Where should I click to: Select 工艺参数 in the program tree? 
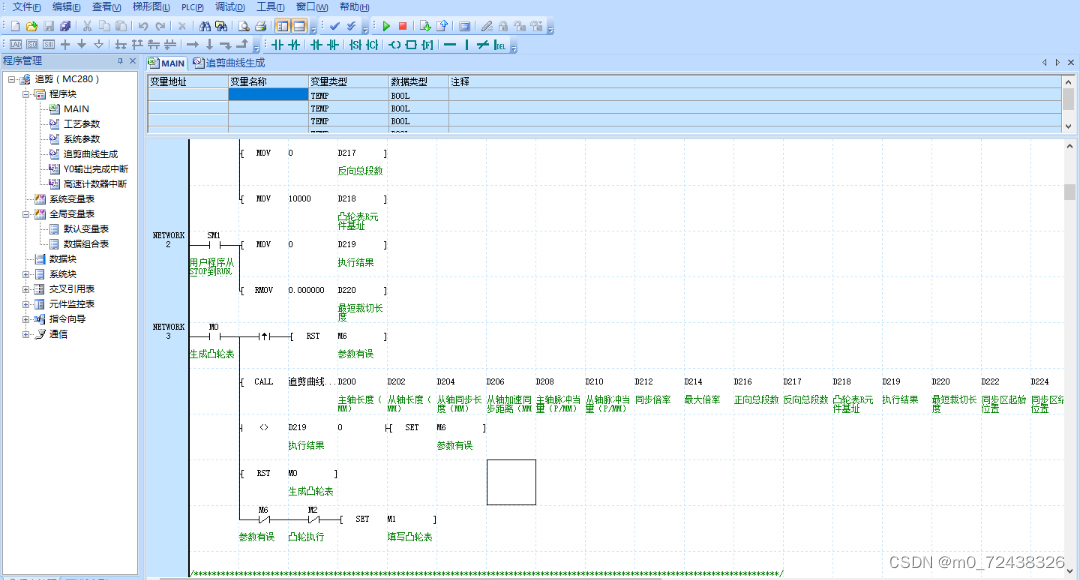tap(81, 124)
